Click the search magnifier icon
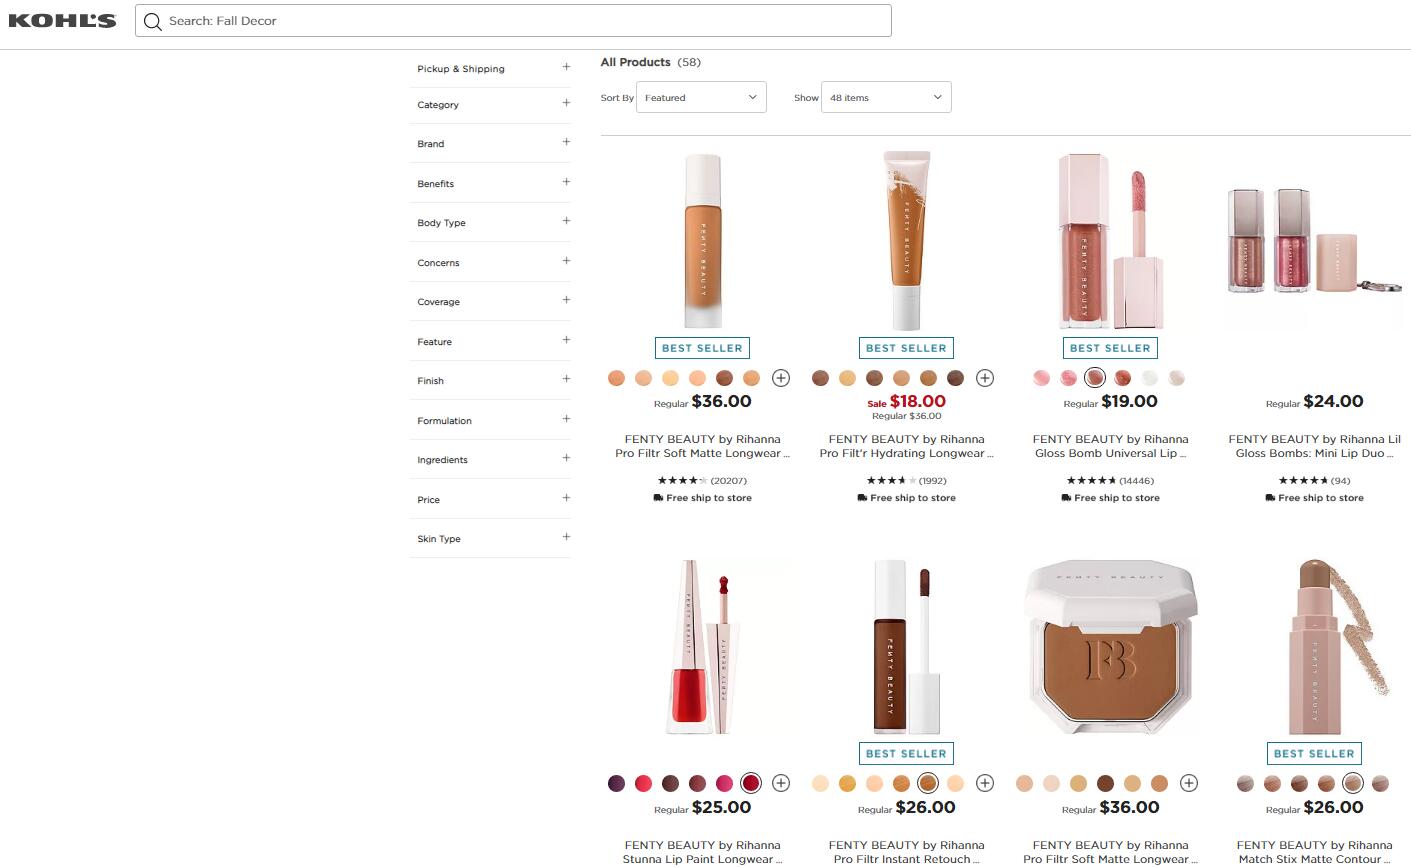1411x867 pixels. (152, 21)
